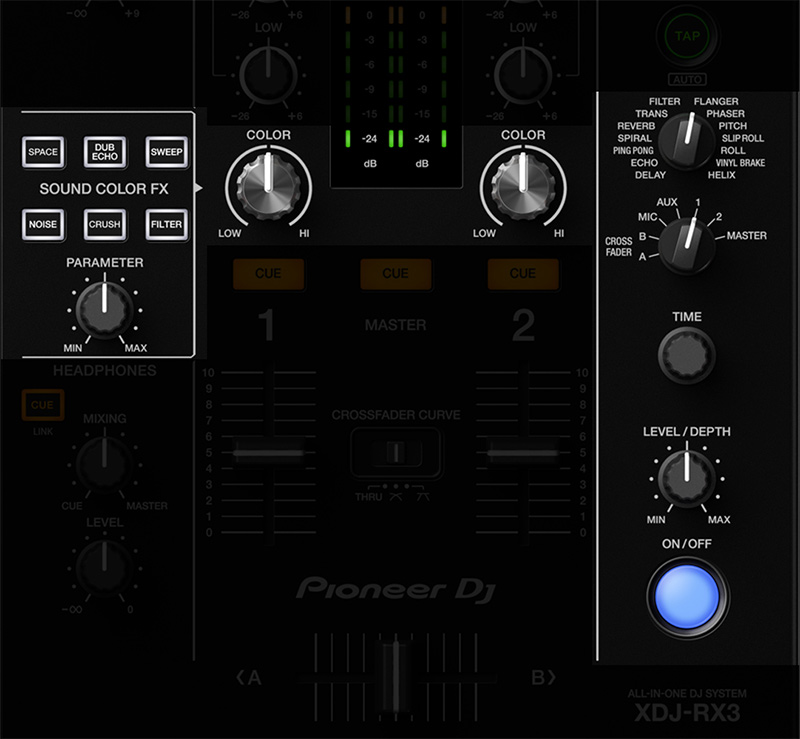Enable the NOISE sound color effect
This screenshot has height=739, width=800.
(43, 224)
